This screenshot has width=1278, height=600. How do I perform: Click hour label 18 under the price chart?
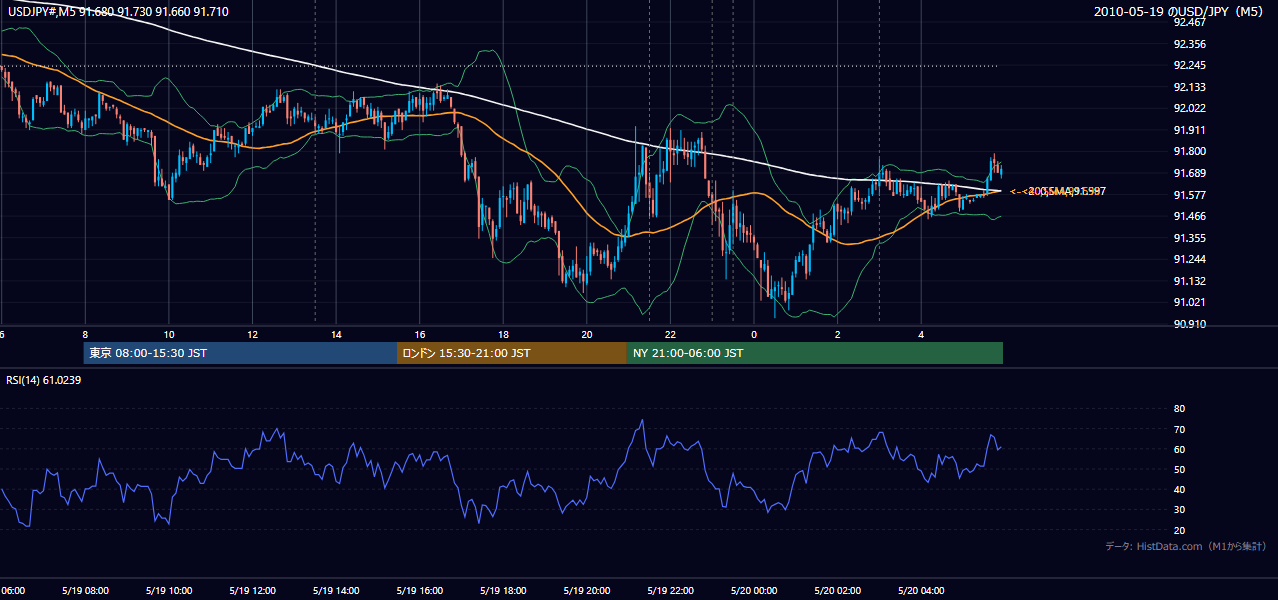pyautogui.click(x=504, y=335)
